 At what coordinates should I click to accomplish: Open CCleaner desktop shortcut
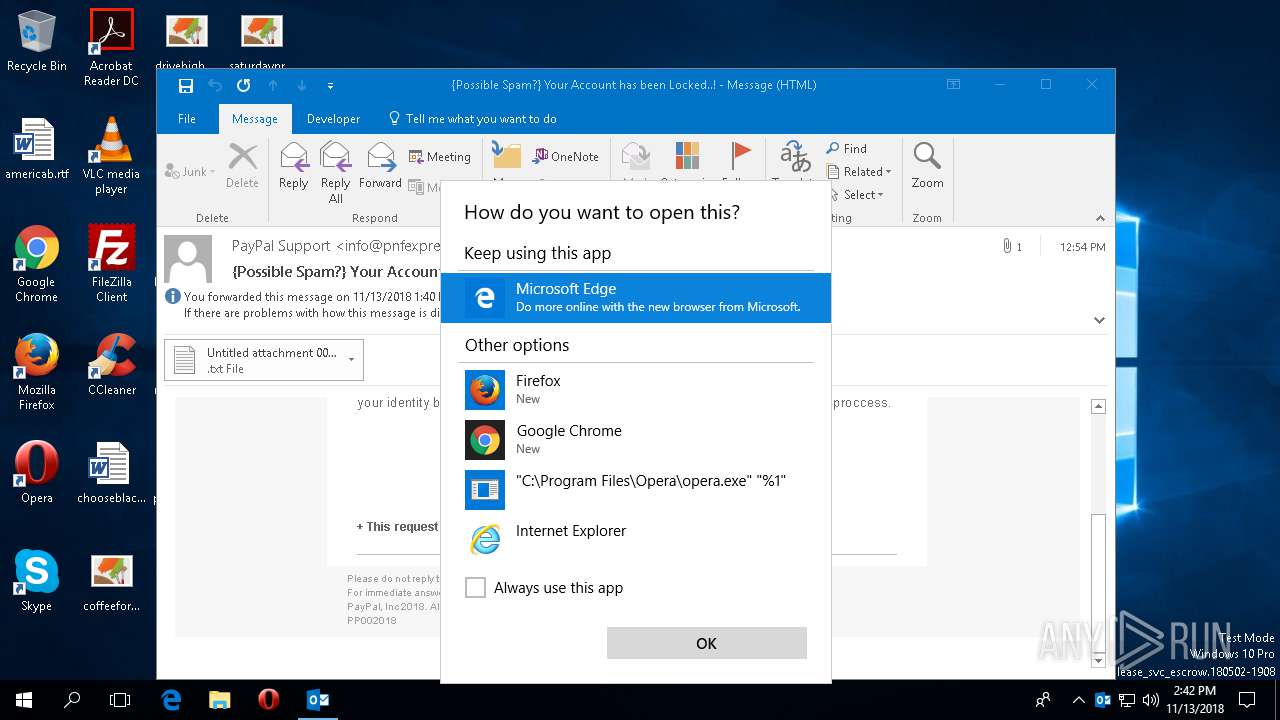(111, 365)
